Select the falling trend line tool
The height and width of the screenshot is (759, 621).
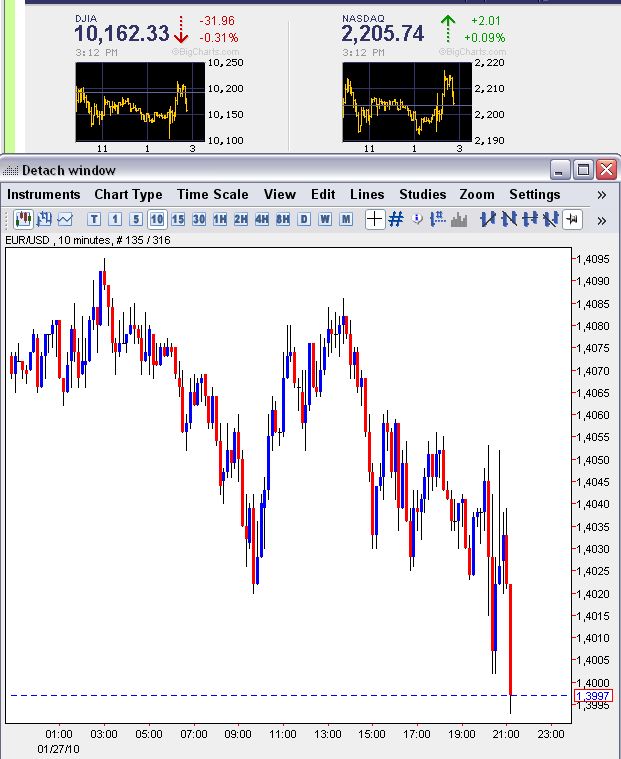click(509, 219)
